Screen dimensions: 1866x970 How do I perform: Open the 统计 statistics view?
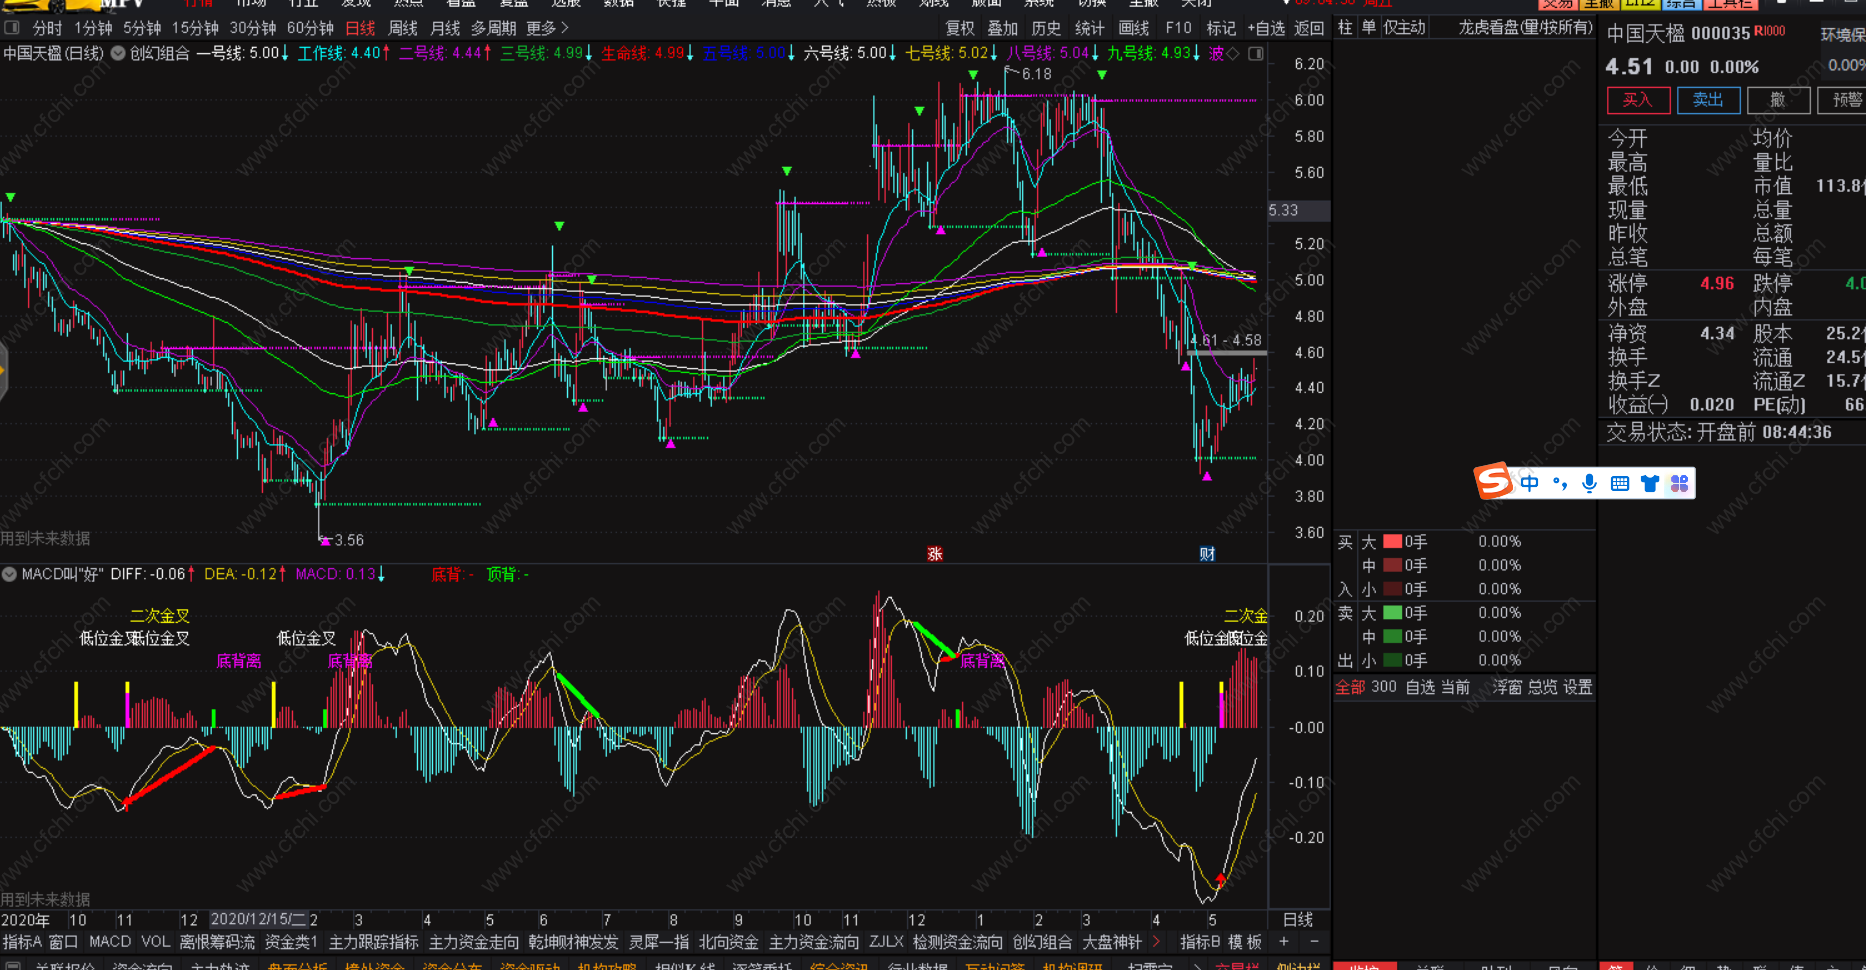[x=1090, y=28]
